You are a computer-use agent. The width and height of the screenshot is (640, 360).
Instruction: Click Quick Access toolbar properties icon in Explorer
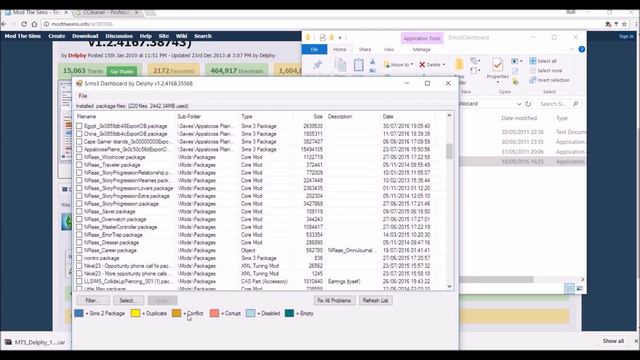point(322,38)
